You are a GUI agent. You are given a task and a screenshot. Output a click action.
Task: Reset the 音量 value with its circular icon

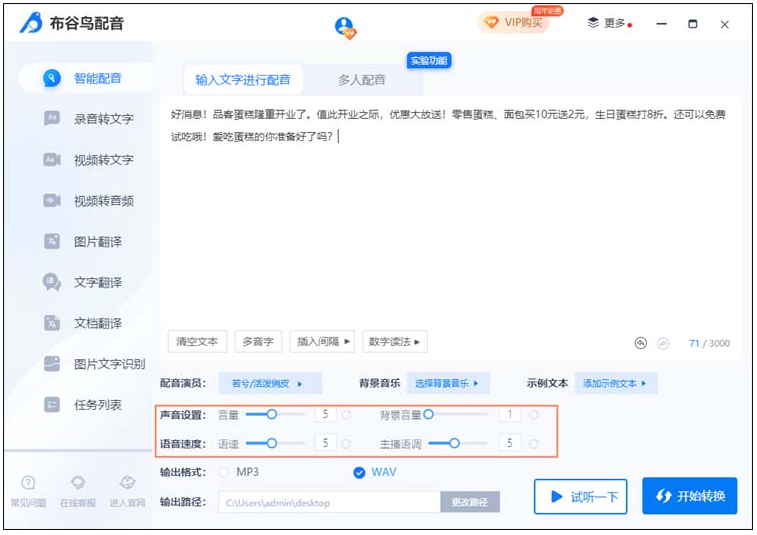pyautogui.click(x=346, y=414)
